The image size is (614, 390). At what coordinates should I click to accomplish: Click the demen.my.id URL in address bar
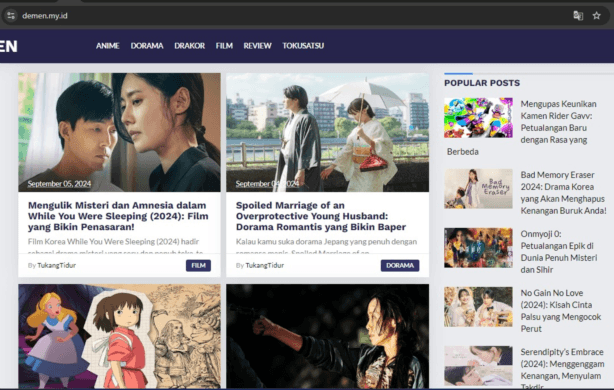pos(45,16)
